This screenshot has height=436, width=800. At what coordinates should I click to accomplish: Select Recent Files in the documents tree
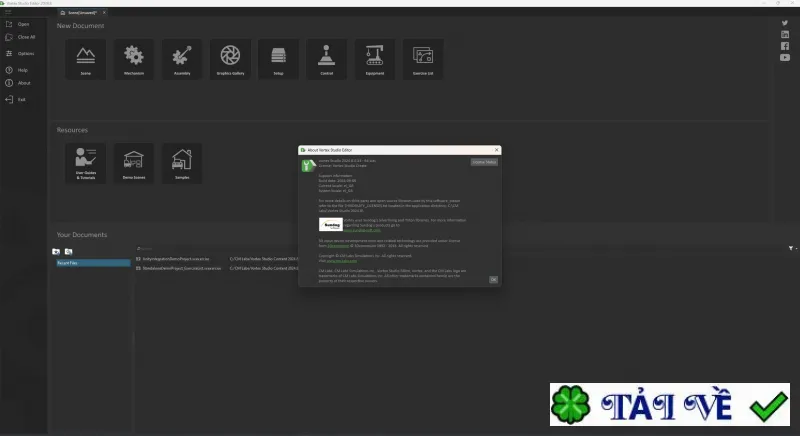[x=93, y=263]
